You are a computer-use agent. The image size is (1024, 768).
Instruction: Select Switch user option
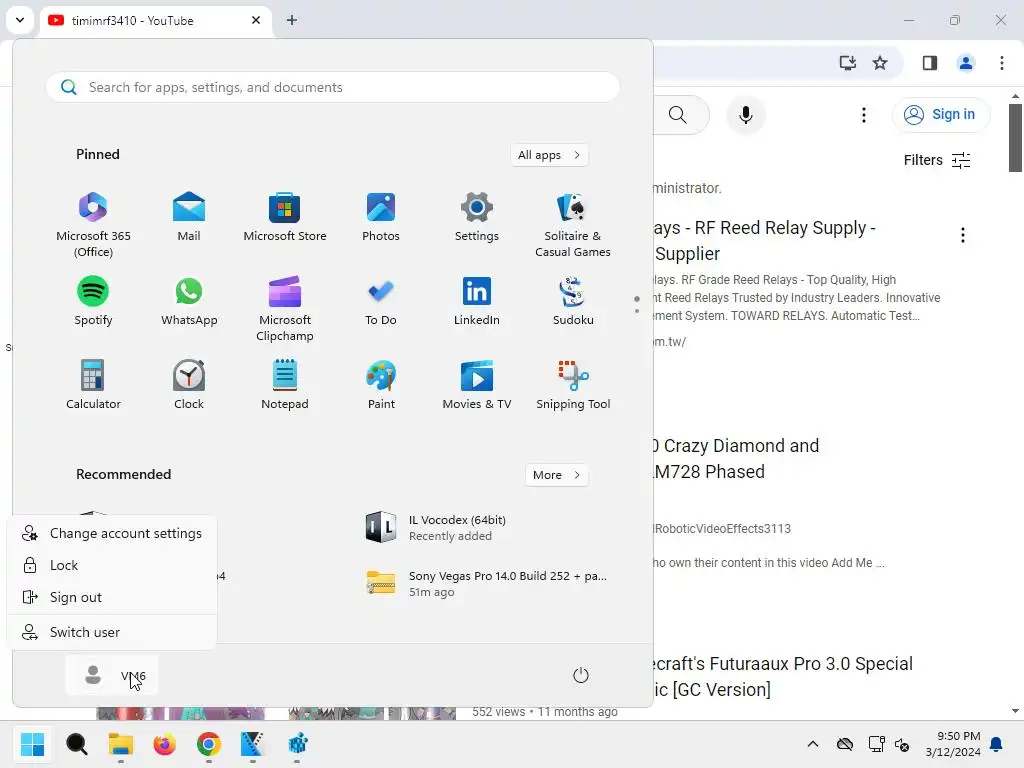point(112,632)
